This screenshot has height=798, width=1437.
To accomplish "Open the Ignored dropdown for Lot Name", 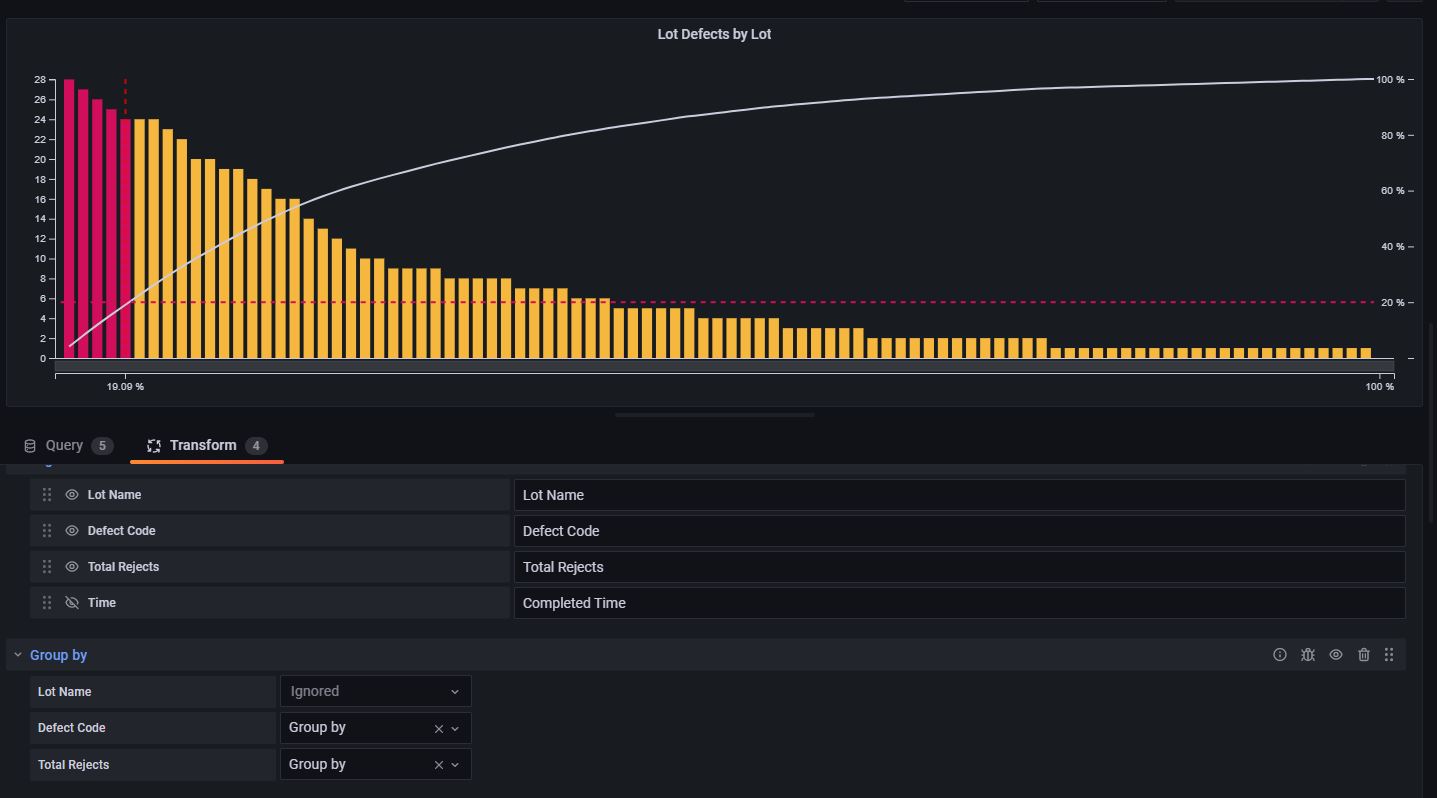I will 375,691.
